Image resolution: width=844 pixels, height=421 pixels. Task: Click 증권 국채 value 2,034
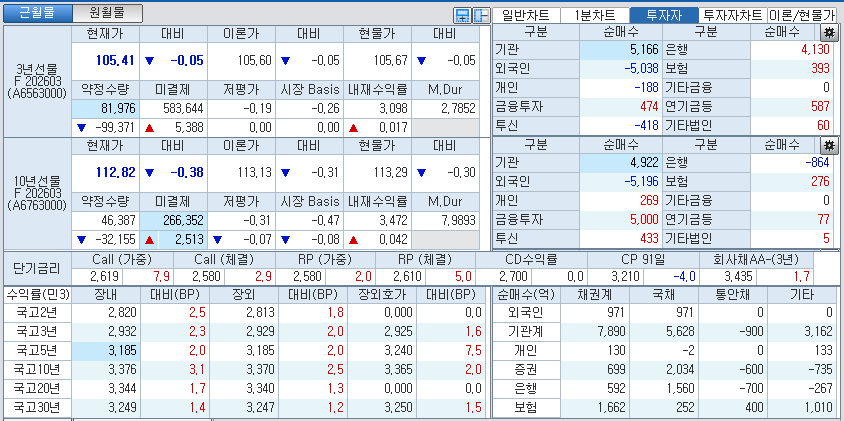(665, 370)
